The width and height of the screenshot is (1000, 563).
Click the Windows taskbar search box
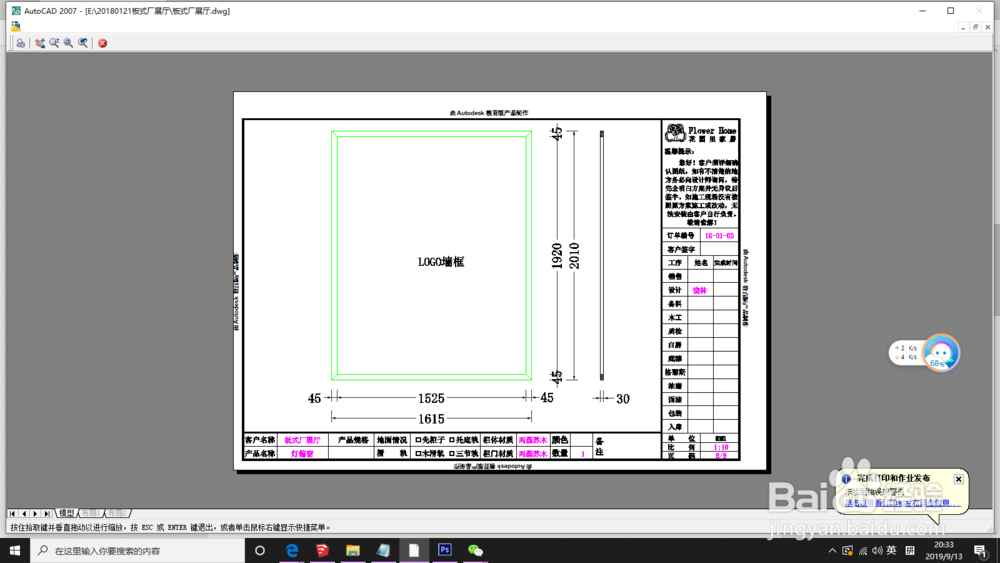[x=137, y=550]
